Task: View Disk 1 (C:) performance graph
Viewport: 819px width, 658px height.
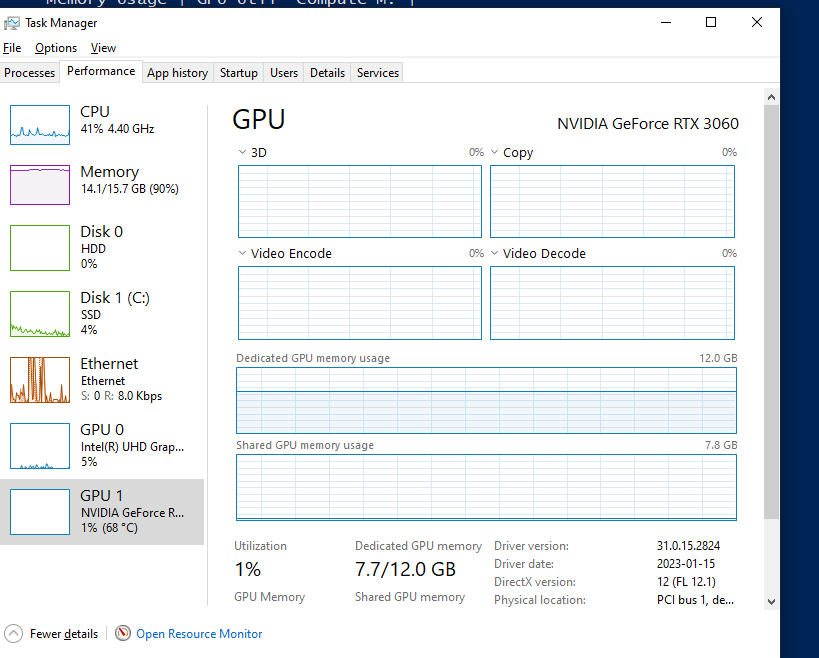Action: pos(40,314)
